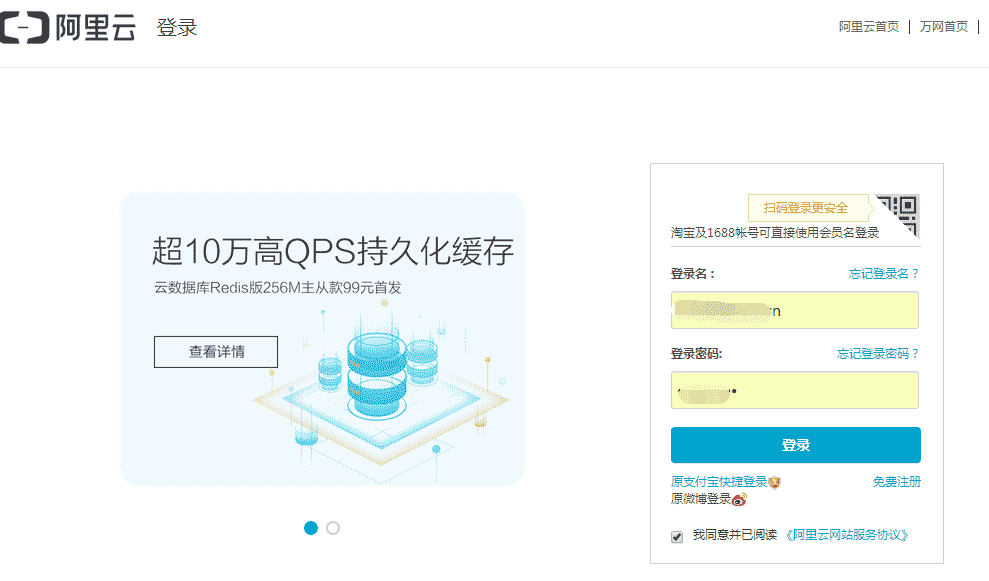
Task: Click the 查看详情 button on the banner
Action: (x=215, y=352)
